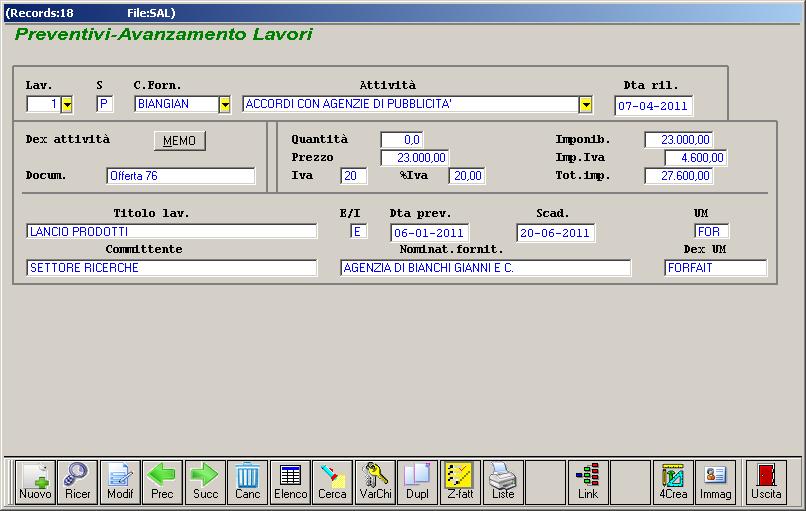Edit the record with Modif

(x=120, y=482)
